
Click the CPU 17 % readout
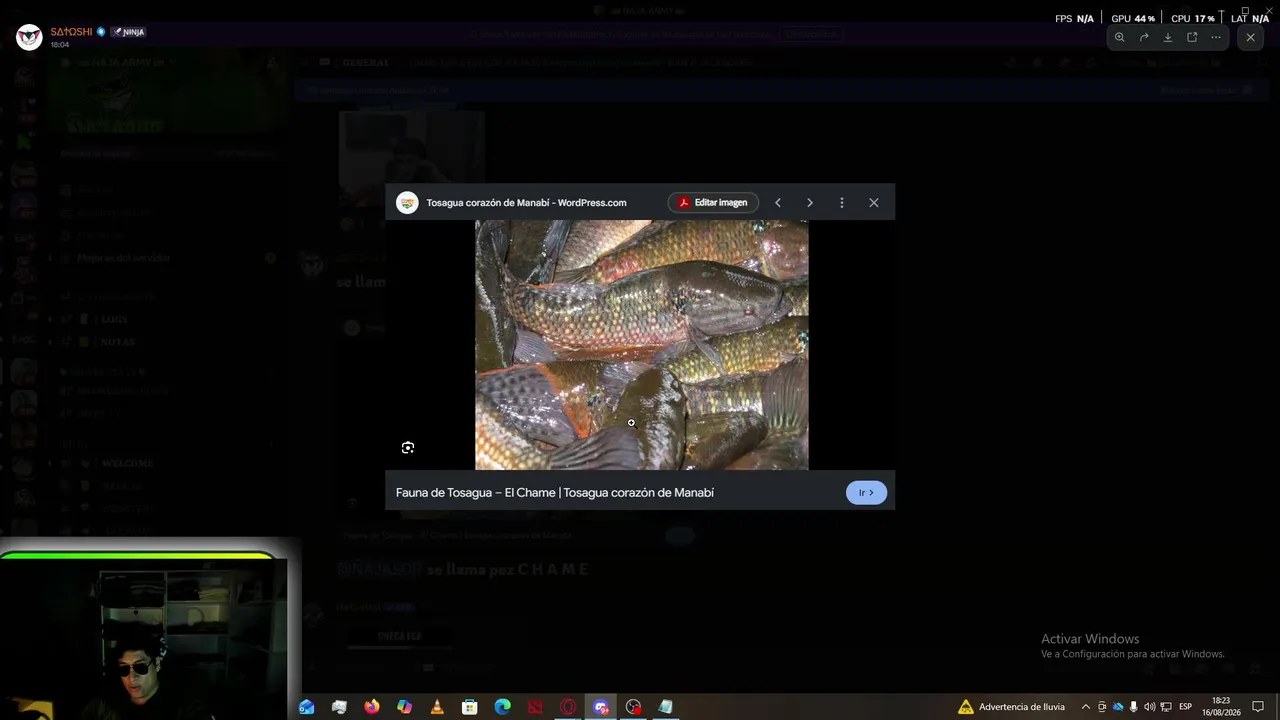[x=1193, y=19]
